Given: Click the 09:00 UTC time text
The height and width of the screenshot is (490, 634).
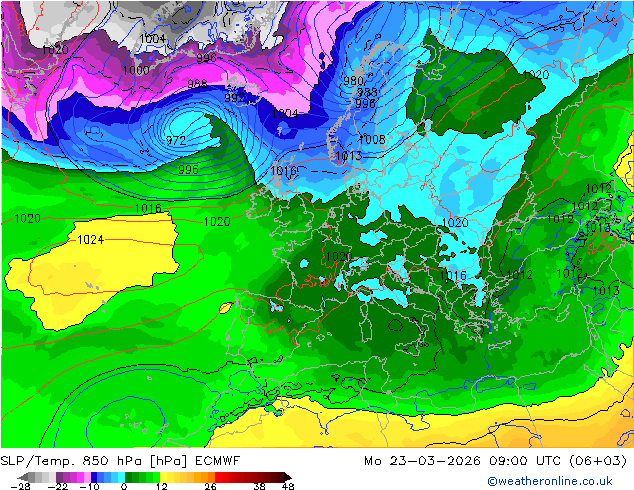Looking at the screenshot, I should pos(525,460).
